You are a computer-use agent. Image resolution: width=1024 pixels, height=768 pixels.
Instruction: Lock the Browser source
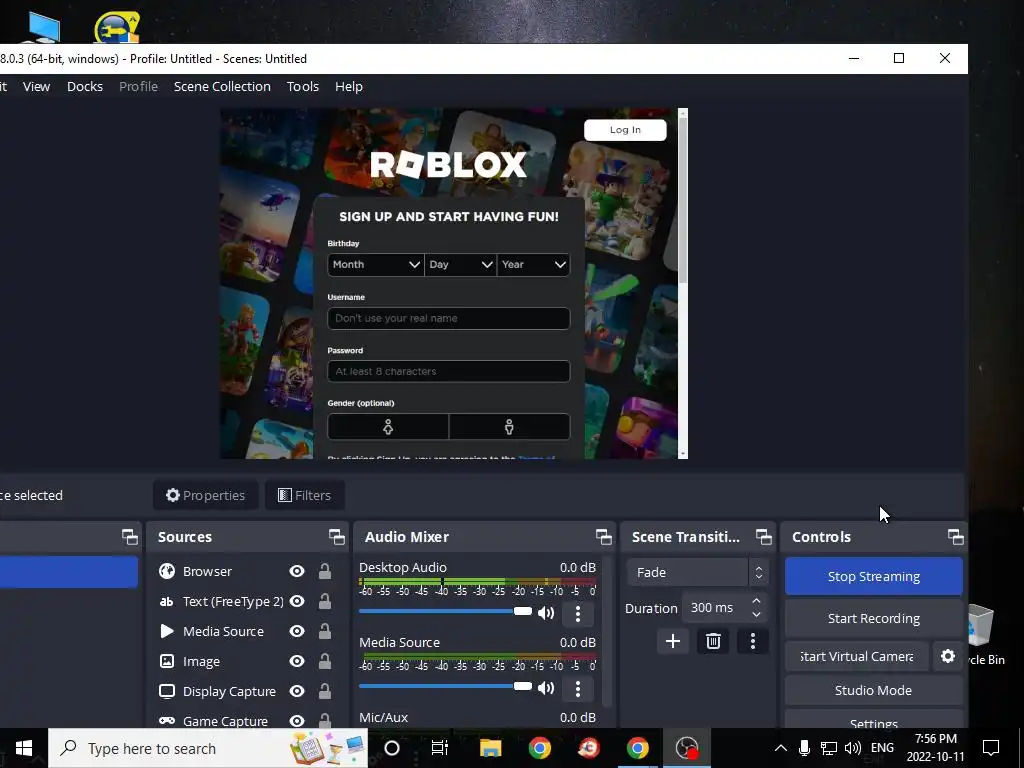tap(325, 571)
